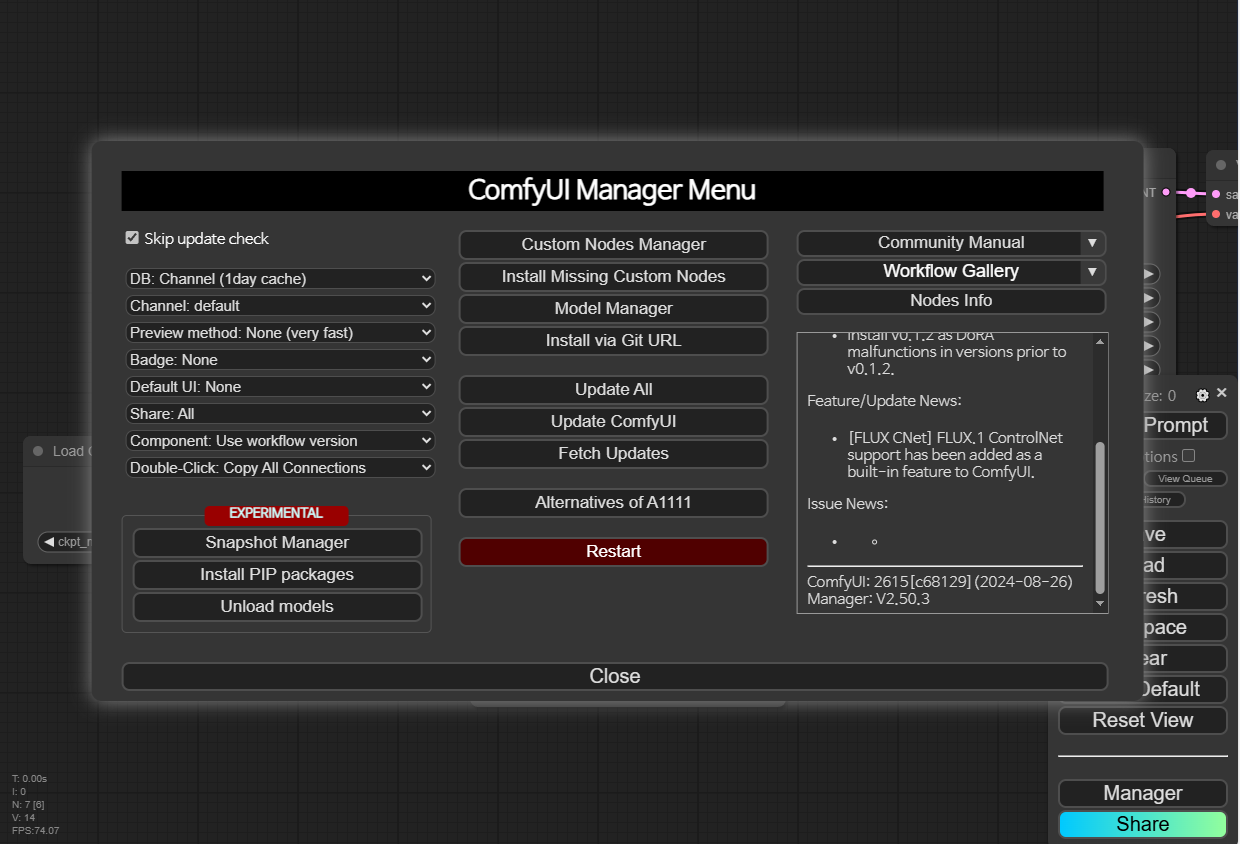Open the queue panel settings gear

pos(1202,395)
